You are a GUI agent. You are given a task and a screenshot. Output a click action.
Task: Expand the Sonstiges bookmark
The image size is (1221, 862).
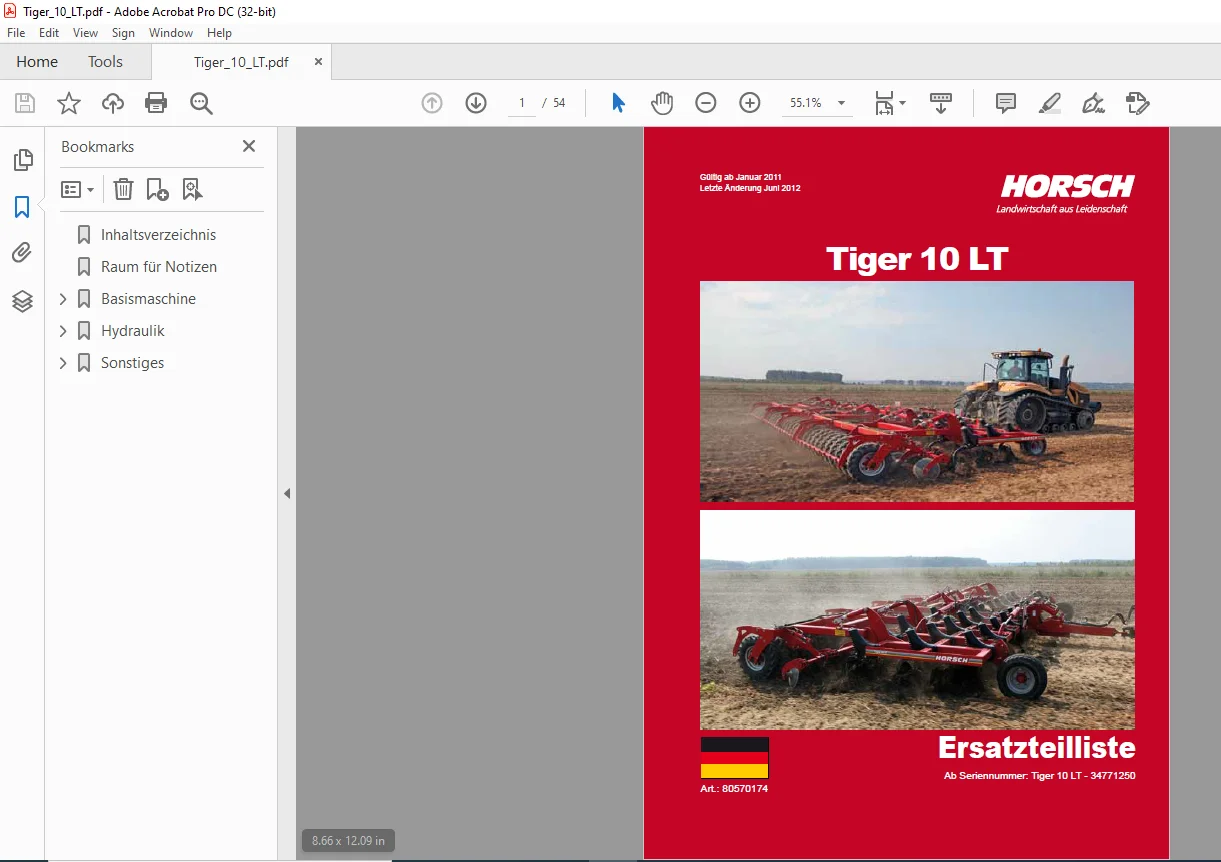64,363
